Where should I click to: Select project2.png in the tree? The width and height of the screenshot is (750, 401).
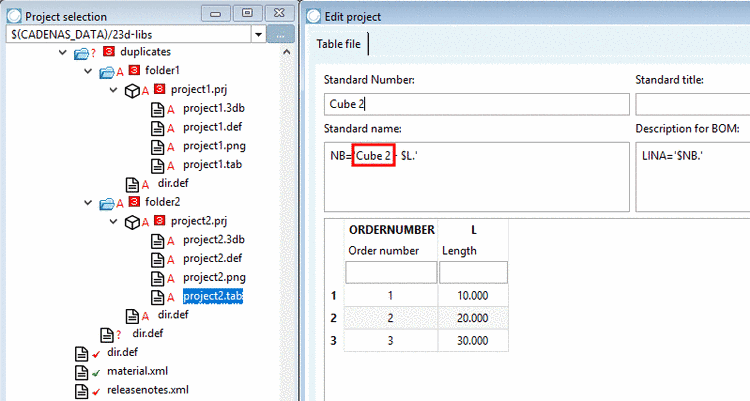[x=214, y=278]
